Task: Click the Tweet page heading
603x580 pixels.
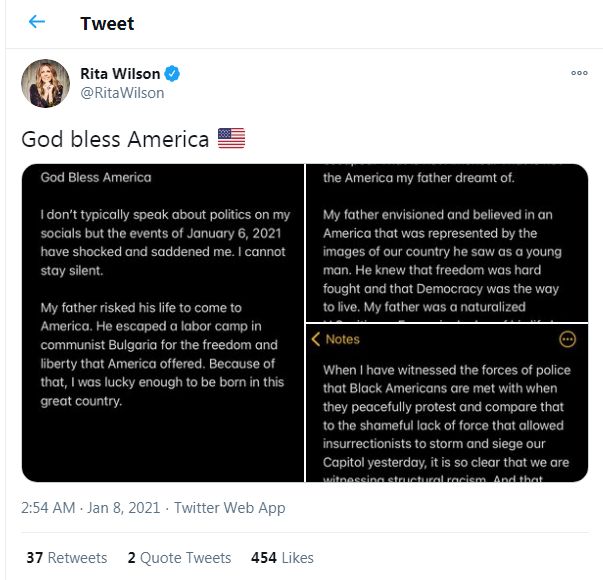Action: tap(107, 23)
